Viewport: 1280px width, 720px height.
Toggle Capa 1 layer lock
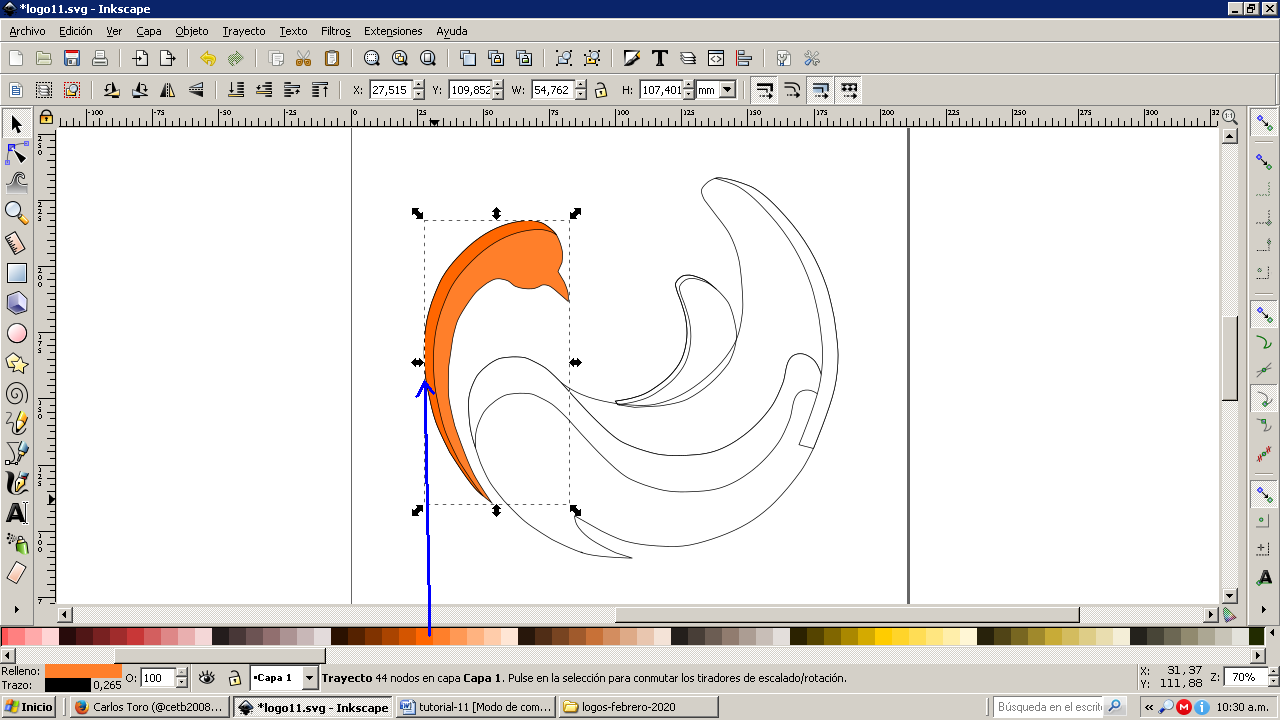pos(234,677)
